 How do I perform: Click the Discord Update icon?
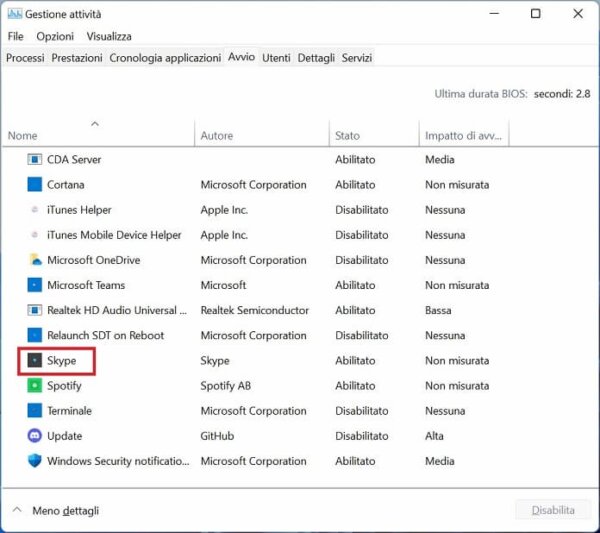(34, 436)
